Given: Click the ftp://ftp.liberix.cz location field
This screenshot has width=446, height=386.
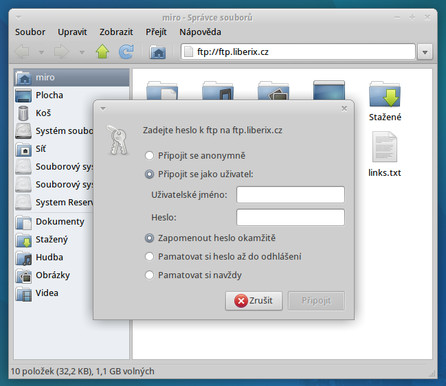Looking at the screenshot, I should tap(298, 52).
